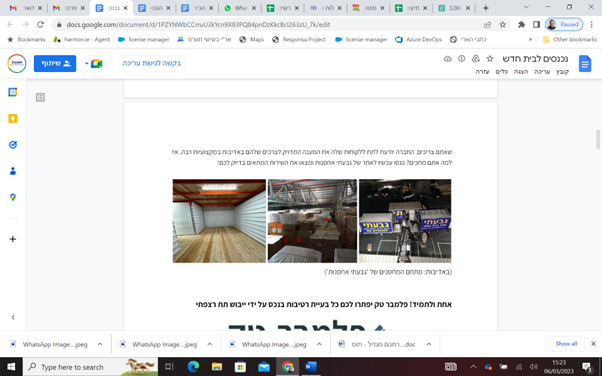602x376 pixels.
Task: Open Google Maps side panel icon
Action: coord(13,197)
